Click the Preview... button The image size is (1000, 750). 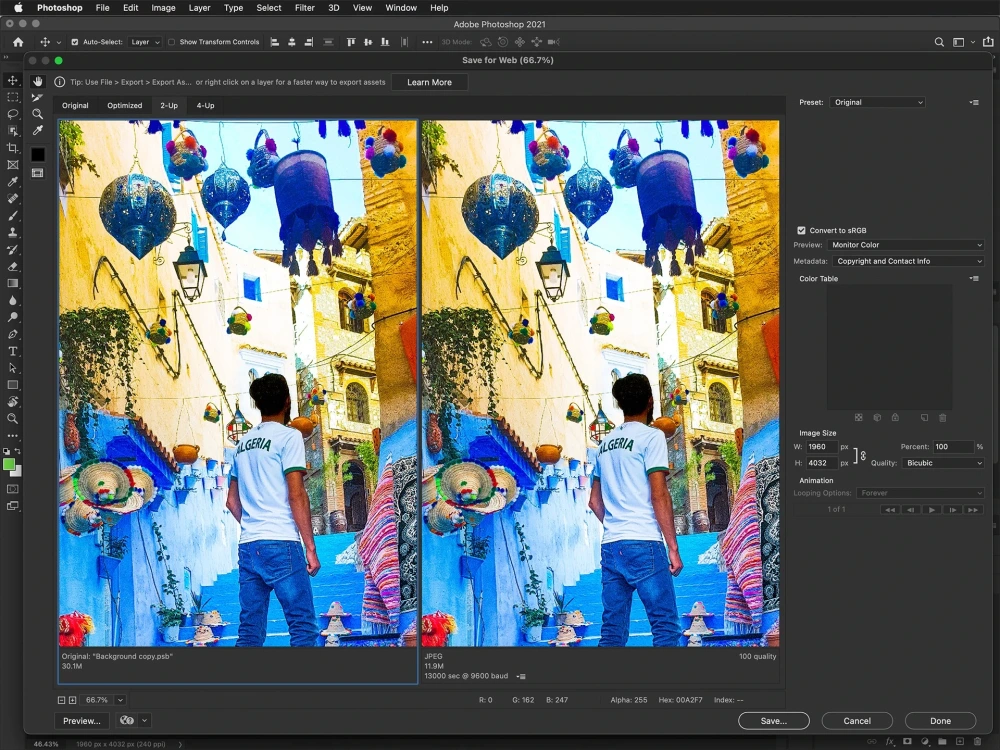(x=82, y=721)
